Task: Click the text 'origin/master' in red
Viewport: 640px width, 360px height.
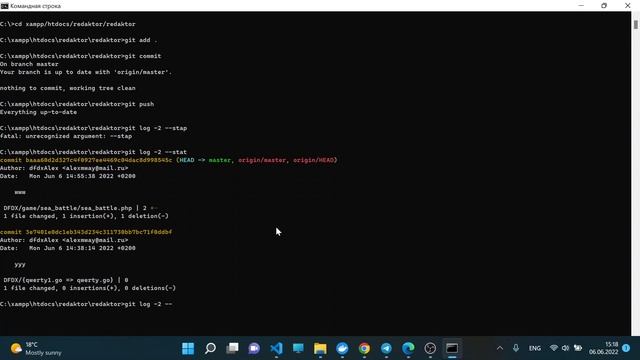Action: [262, 160]
